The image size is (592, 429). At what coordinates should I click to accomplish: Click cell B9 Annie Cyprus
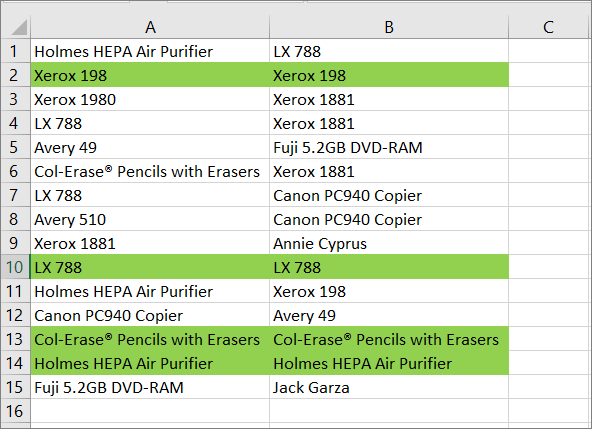click(x=389, y=243)
